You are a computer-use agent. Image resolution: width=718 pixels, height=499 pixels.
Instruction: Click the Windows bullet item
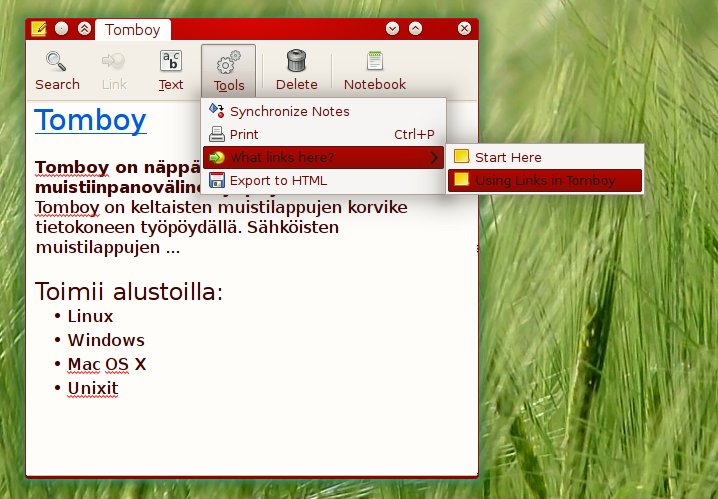pos(106,340)
